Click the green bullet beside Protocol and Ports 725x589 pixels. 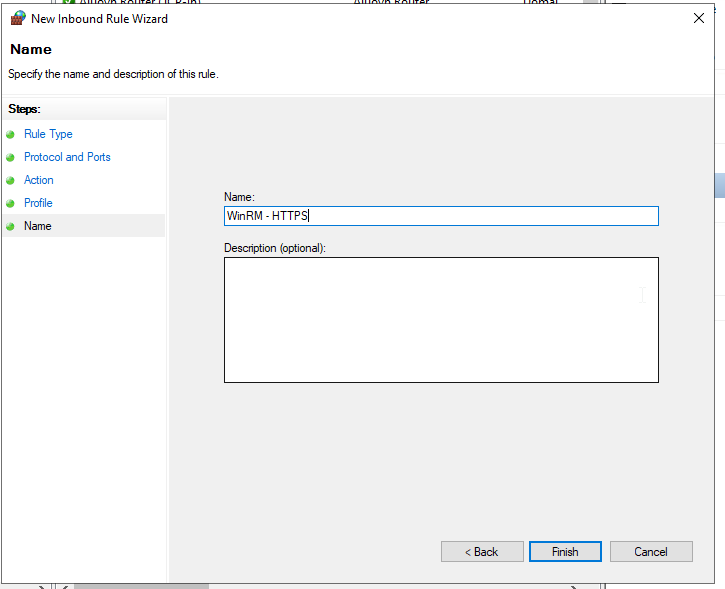(x=11, y=157)
